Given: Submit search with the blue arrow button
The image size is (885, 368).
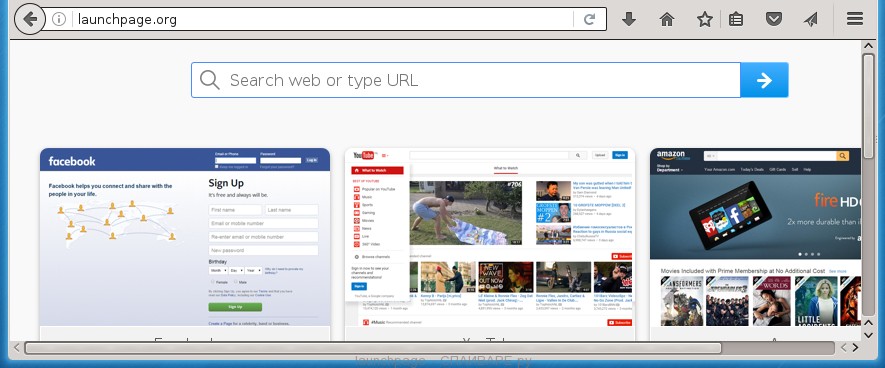Looking at the screenshot, I should pyautogui.click(x=764, y=80).
